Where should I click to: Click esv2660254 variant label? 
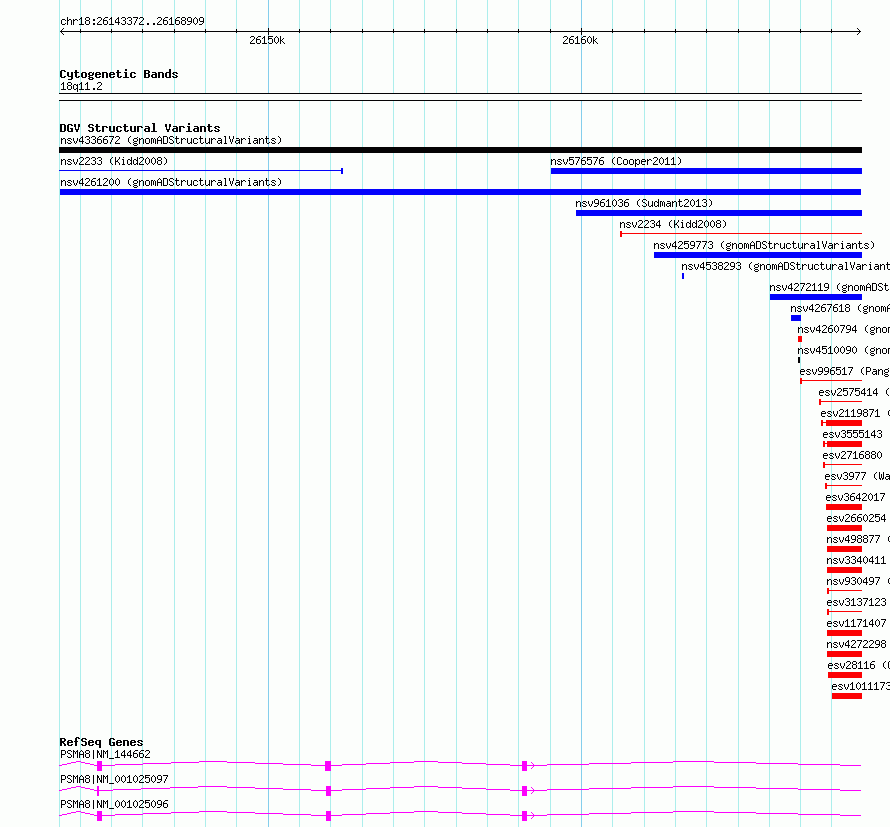tap(857, 518)
